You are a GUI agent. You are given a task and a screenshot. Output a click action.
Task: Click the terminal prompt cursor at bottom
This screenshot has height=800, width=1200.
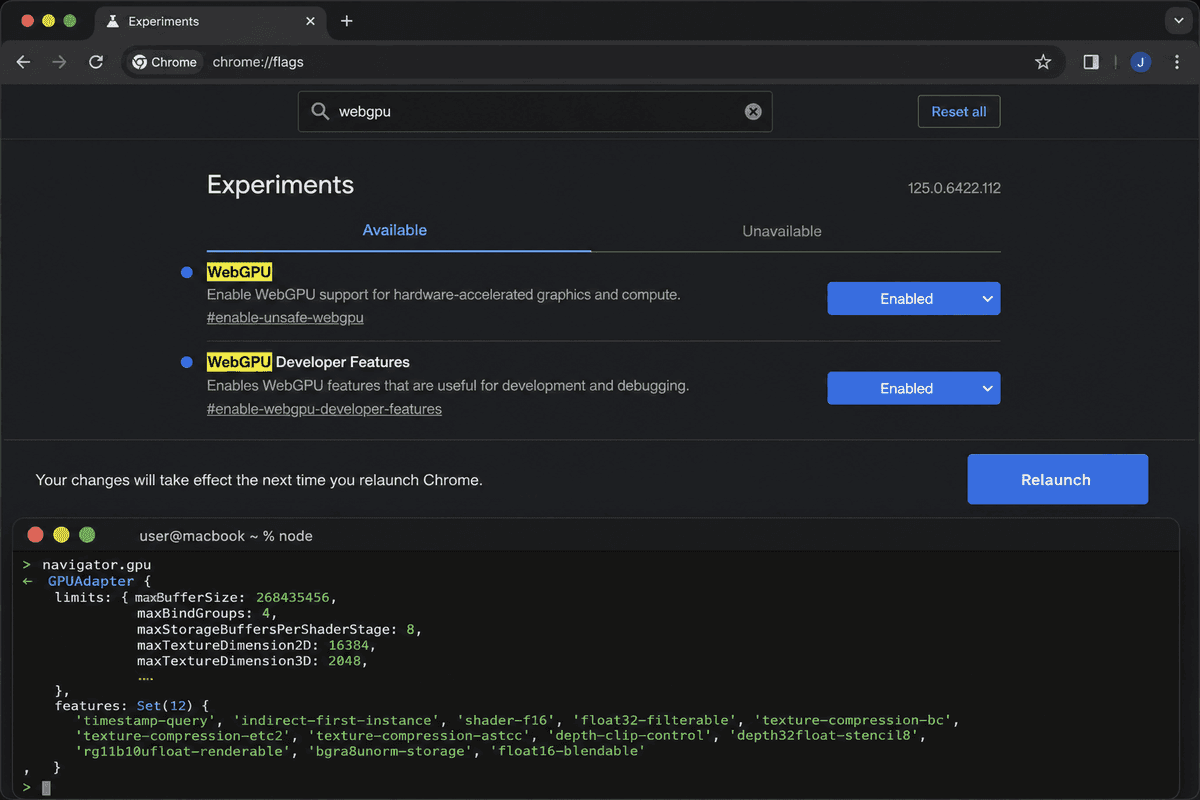click(46, 788)
